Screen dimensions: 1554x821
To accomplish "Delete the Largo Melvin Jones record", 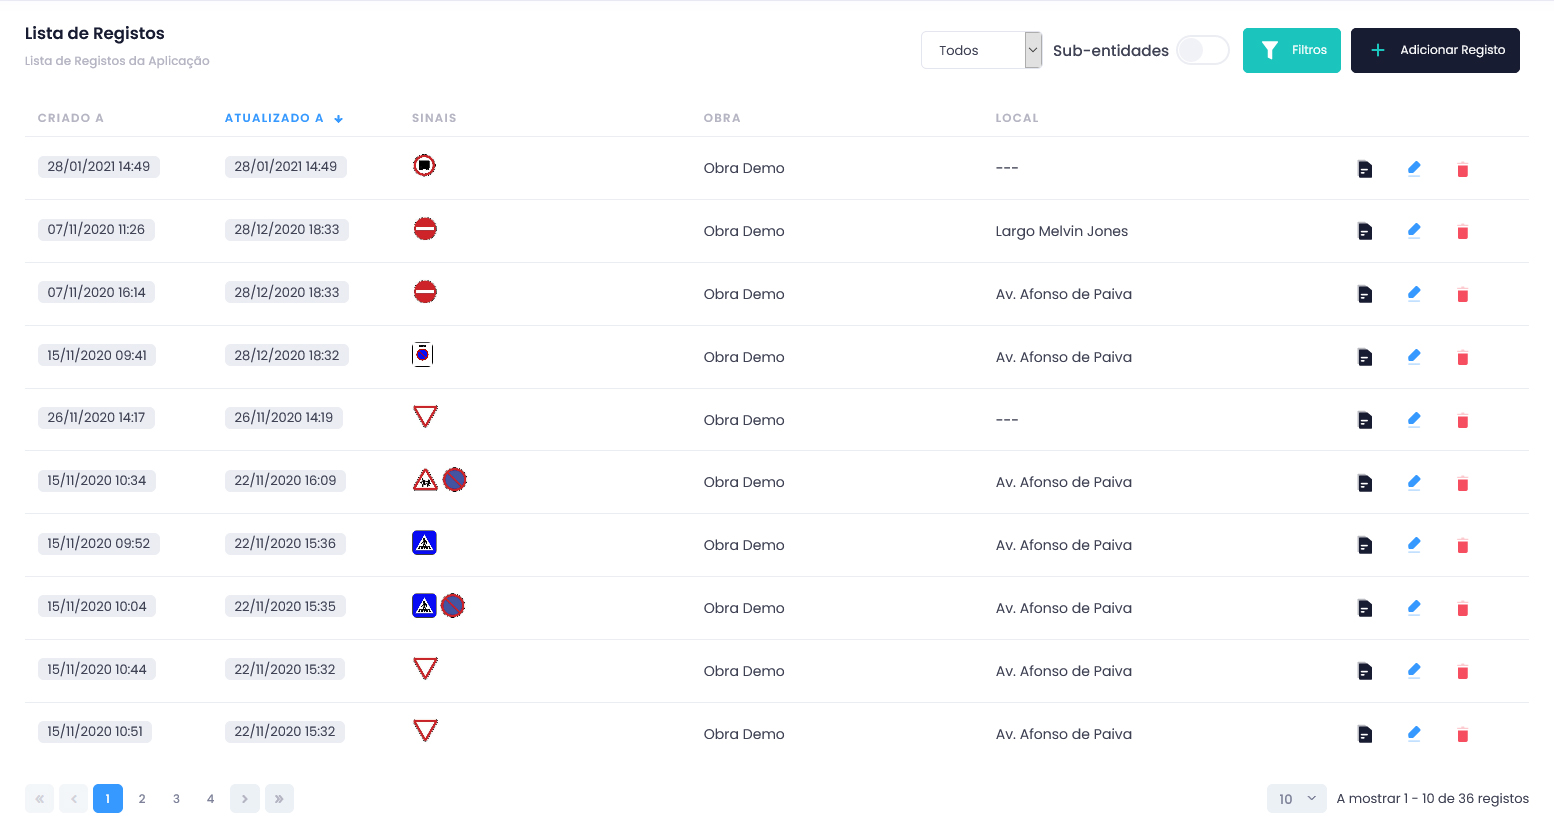I will pyautogui.click(x=1462, y=232).
